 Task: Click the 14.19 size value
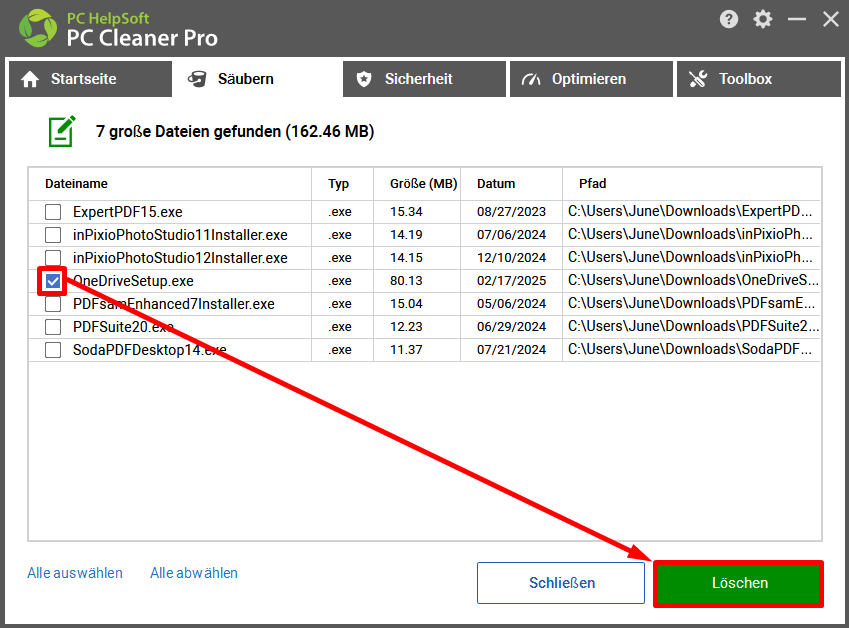point(406,235)
